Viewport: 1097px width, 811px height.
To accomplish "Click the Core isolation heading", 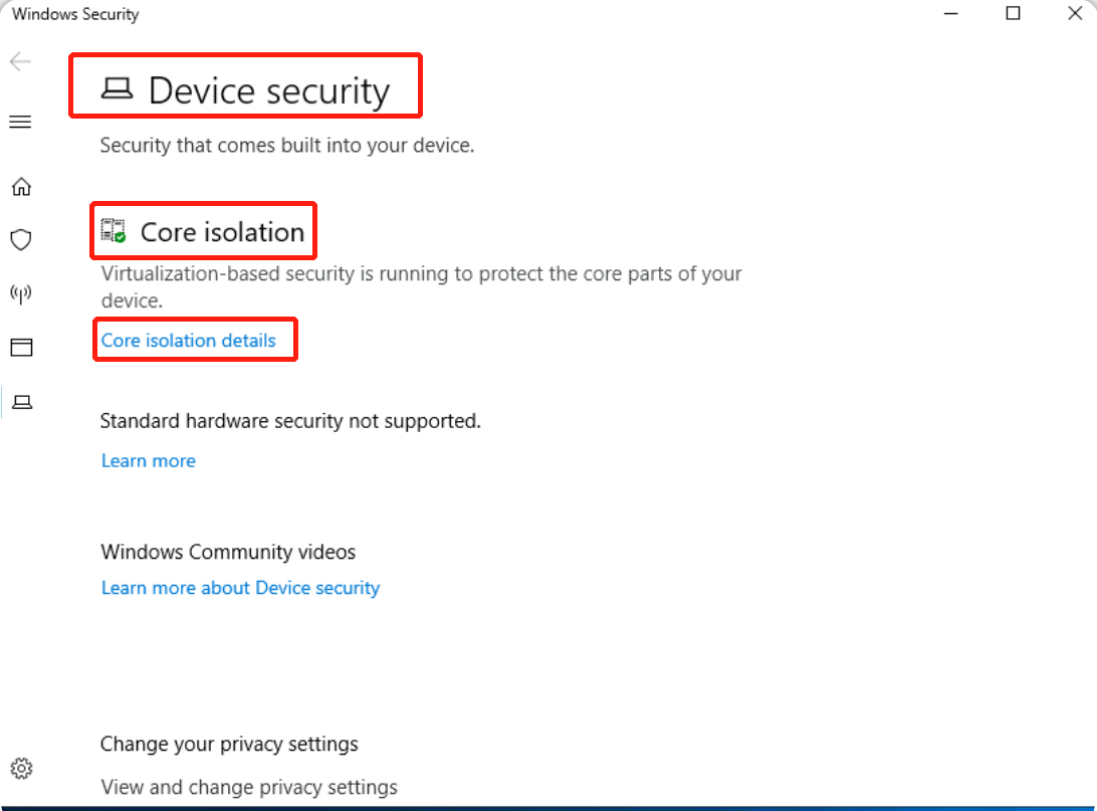I will (222, 232).
